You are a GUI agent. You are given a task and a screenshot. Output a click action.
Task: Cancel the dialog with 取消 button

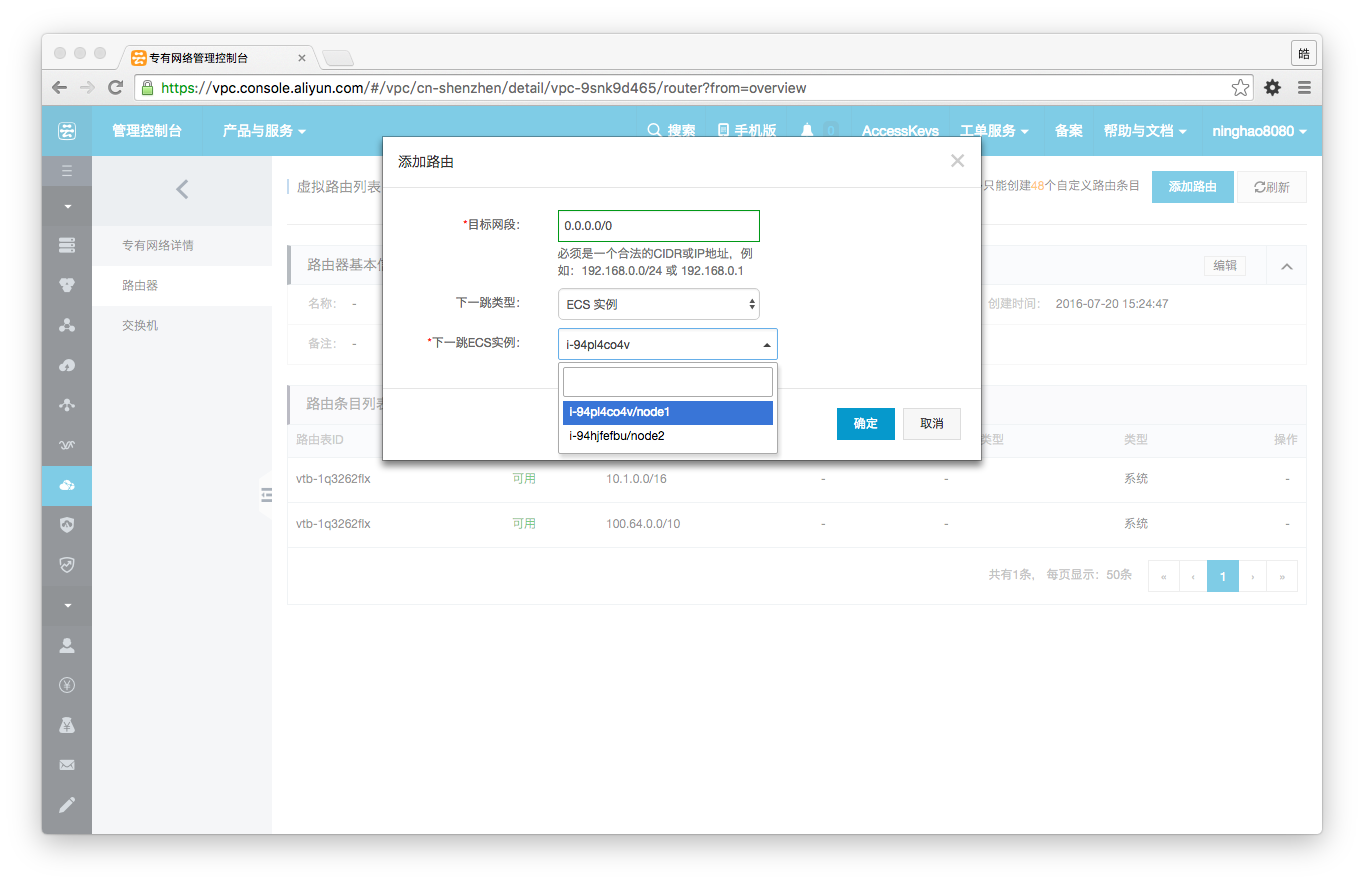click(931, 424)
